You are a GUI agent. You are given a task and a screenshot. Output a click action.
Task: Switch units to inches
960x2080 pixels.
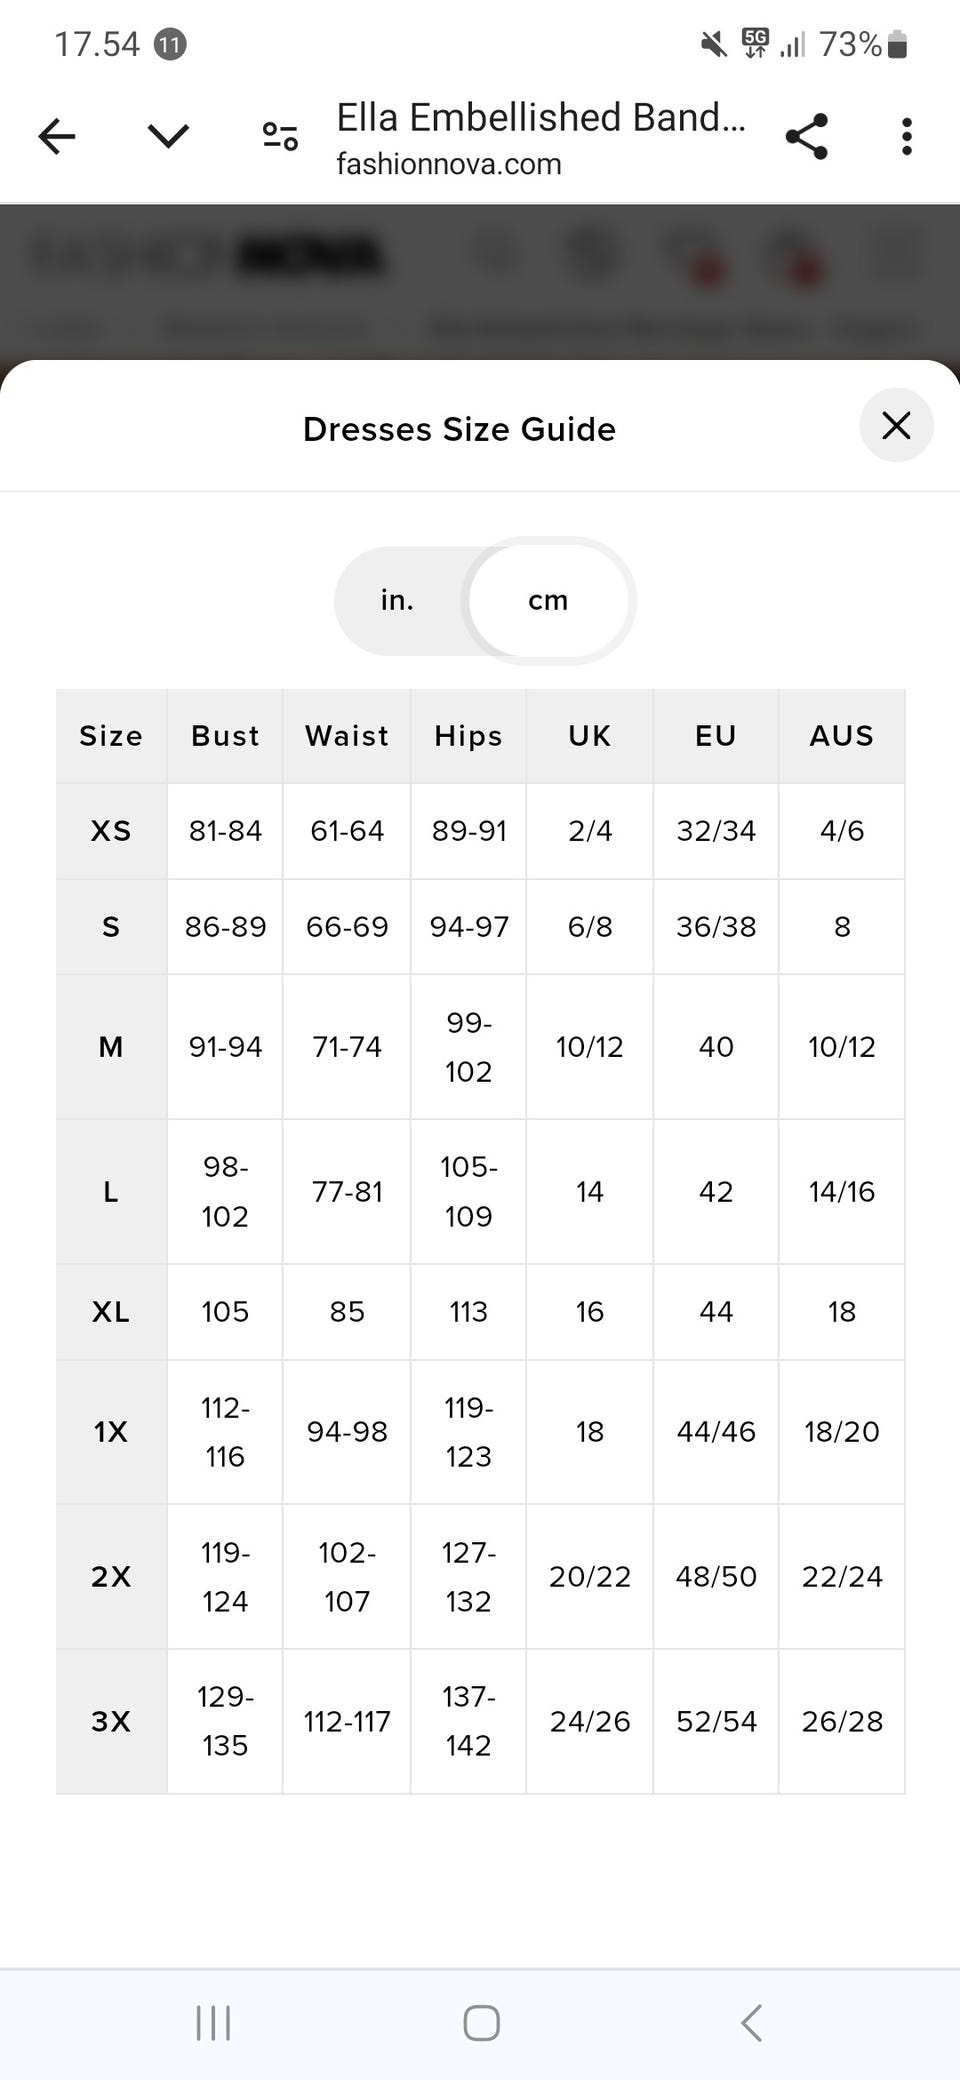[397, 600]
